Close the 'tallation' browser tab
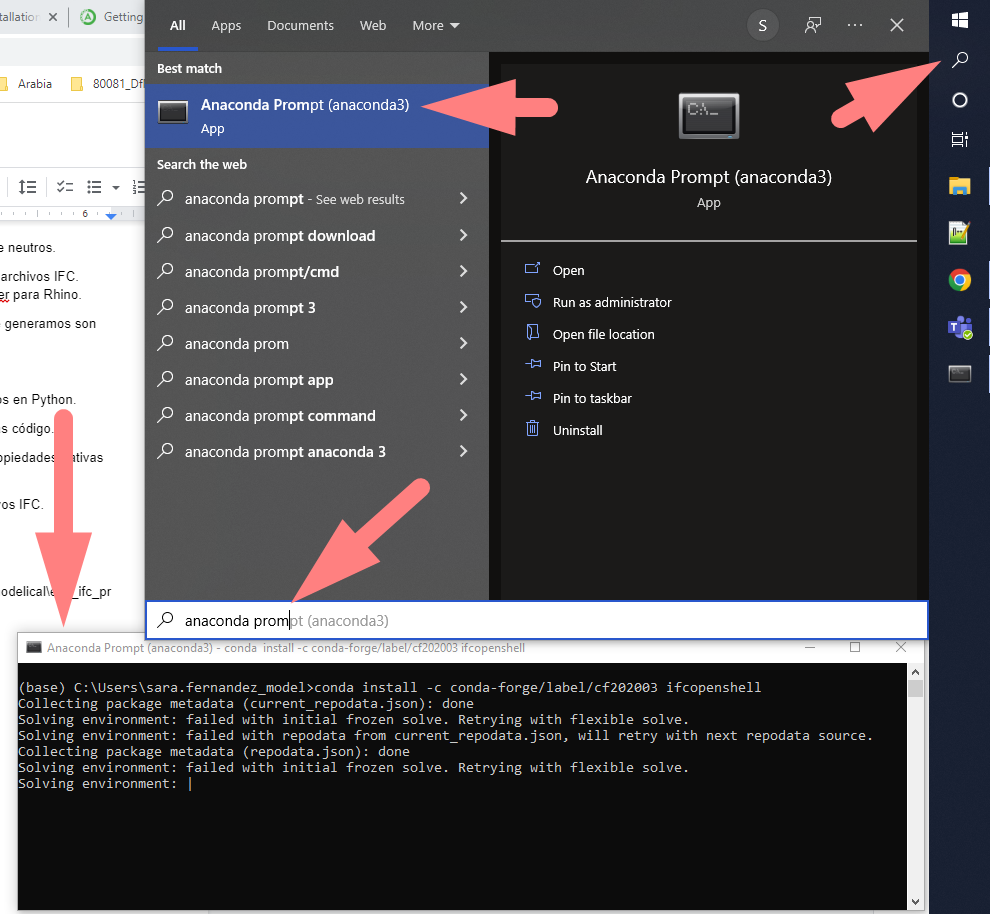 pyautogui.click(x=53, y=17)
